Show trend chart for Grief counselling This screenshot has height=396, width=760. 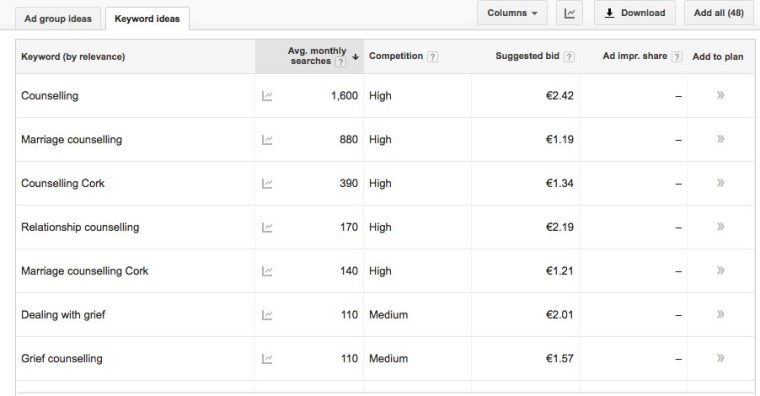point(267,359)
